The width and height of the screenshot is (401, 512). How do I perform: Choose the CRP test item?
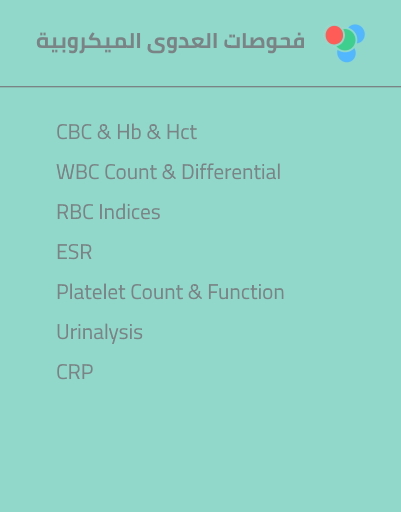pyautogui.click(x=75, y=372)
